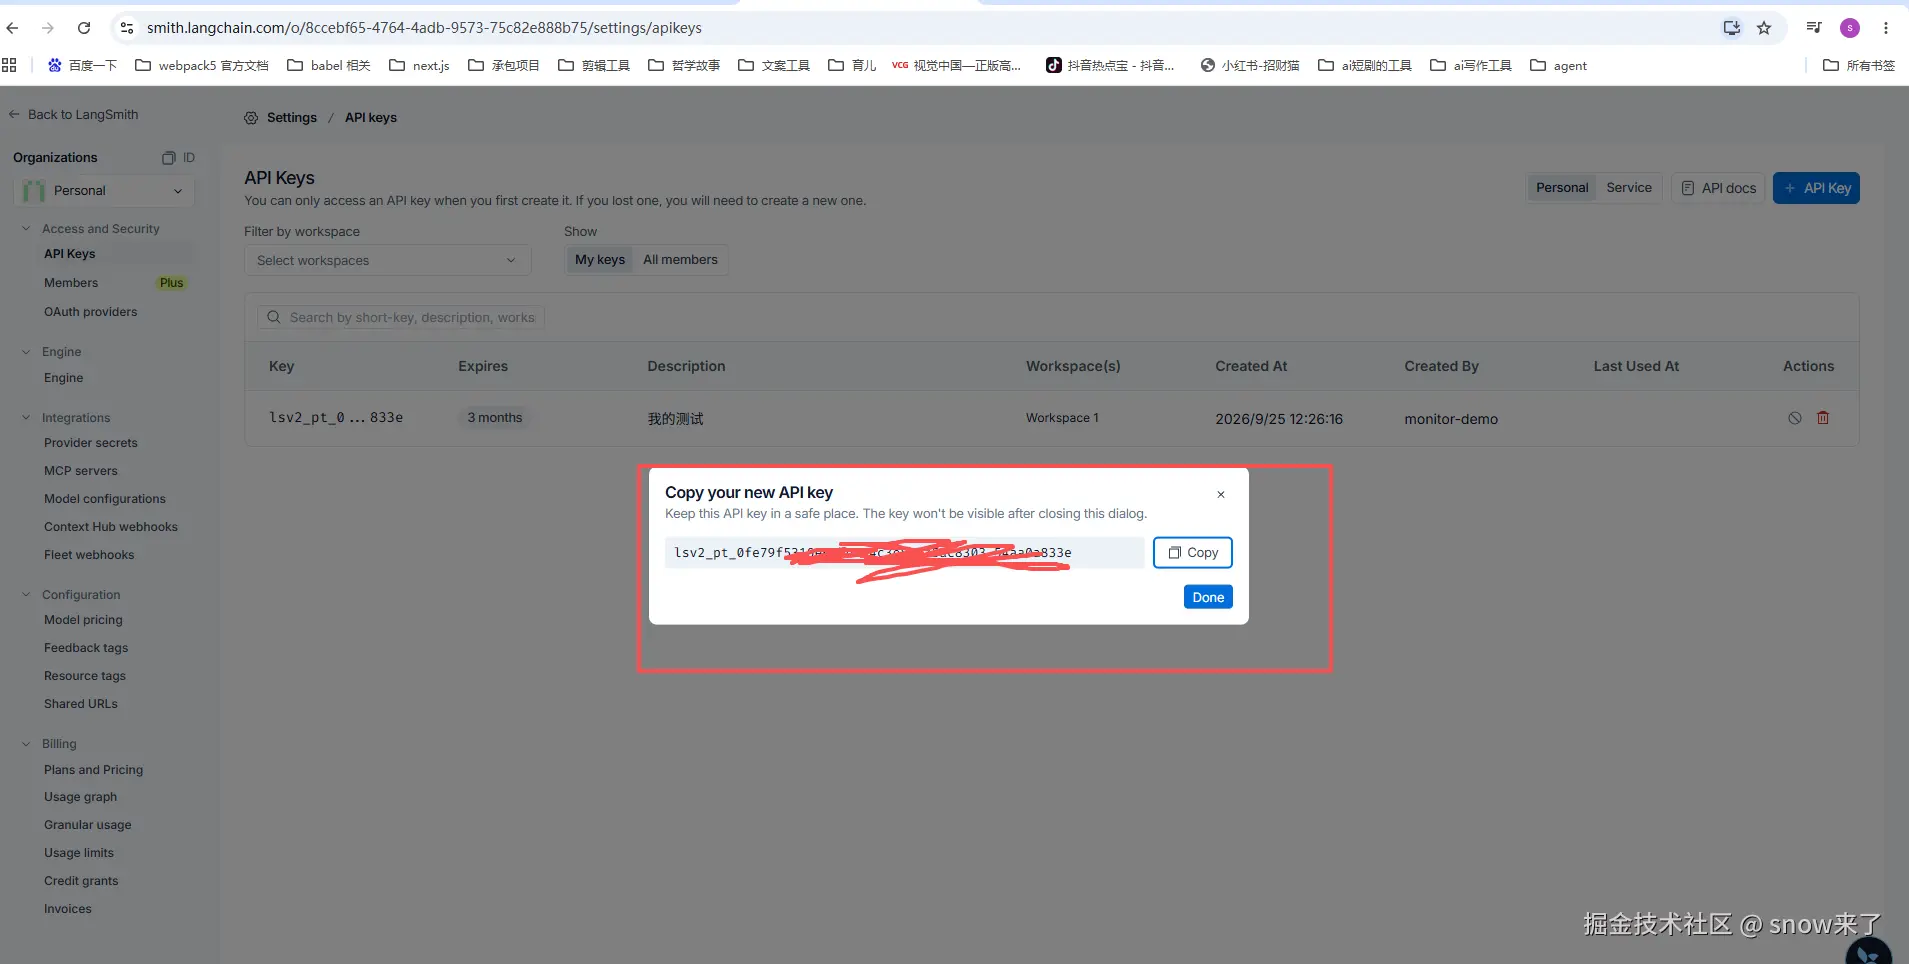The height and width of the screenshot is (964, 1909).
Task: Go to Usage limits page
Action: [x=79, y=853]
